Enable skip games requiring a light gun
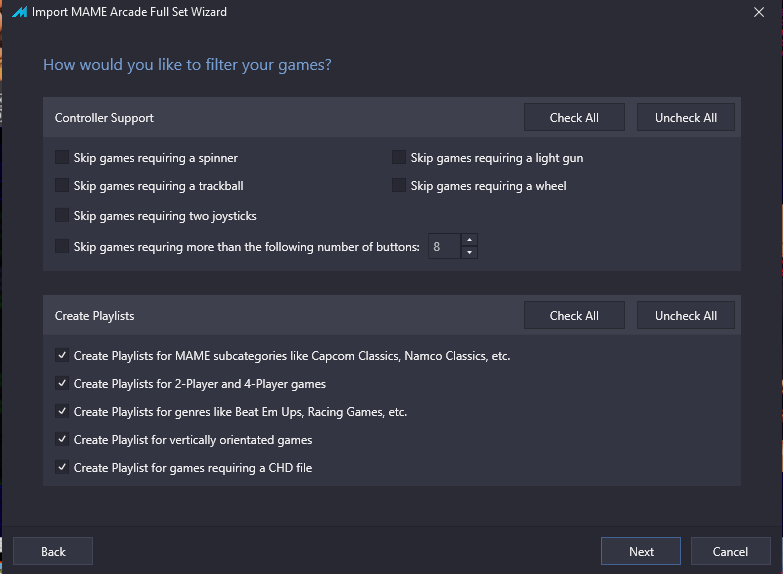The image size is (783, 574). (399, 157)
